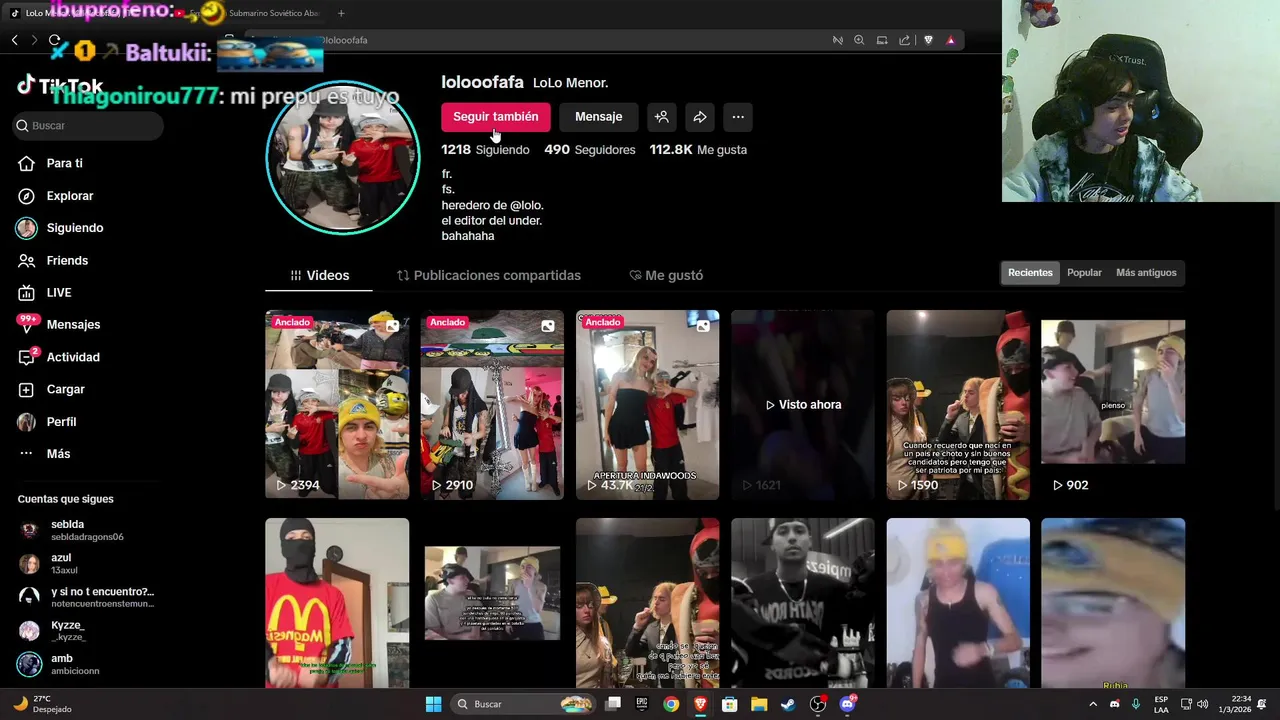Go to LIVE section
1280x720 pixels.
tap(59, 292)
